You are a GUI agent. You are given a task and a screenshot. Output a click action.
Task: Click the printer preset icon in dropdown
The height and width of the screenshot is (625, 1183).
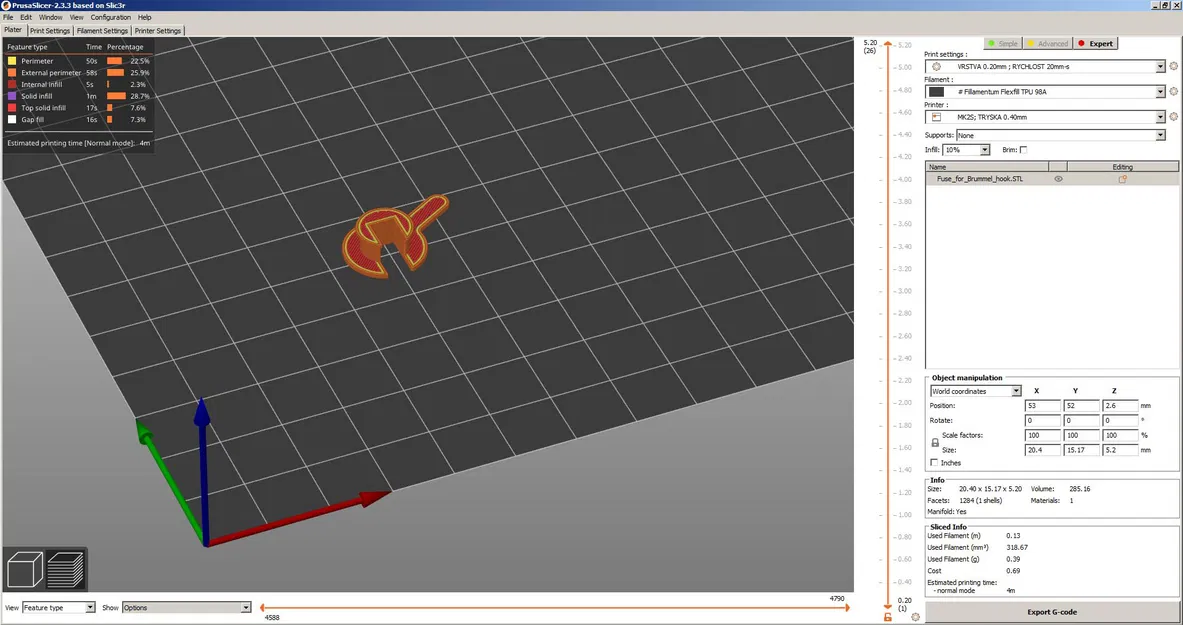pos(936,117)
